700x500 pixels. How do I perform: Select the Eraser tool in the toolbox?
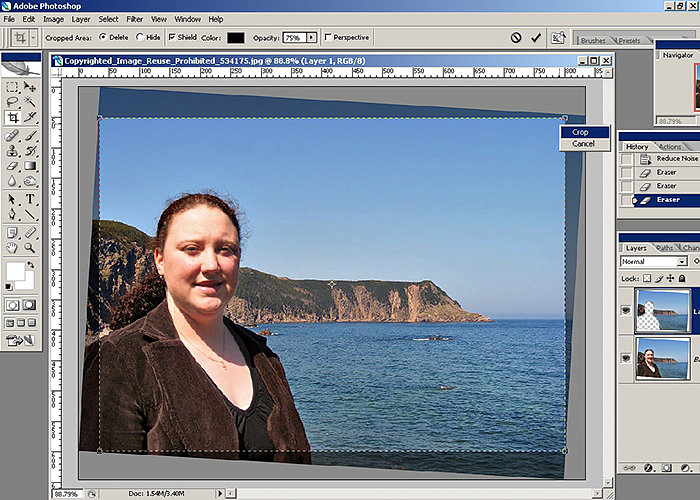(x=12, y=166)
